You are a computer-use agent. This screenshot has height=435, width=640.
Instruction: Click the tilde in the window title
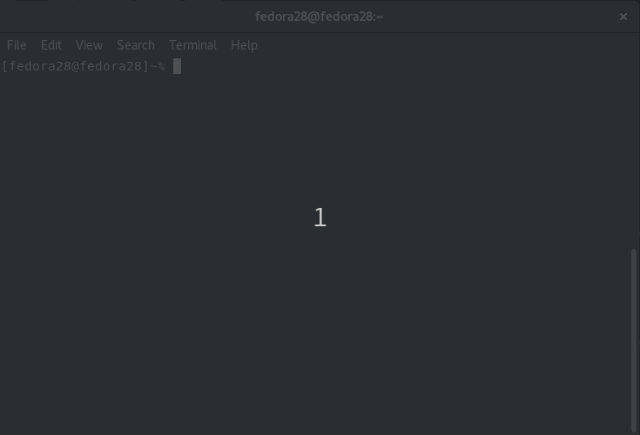[380, 17]
